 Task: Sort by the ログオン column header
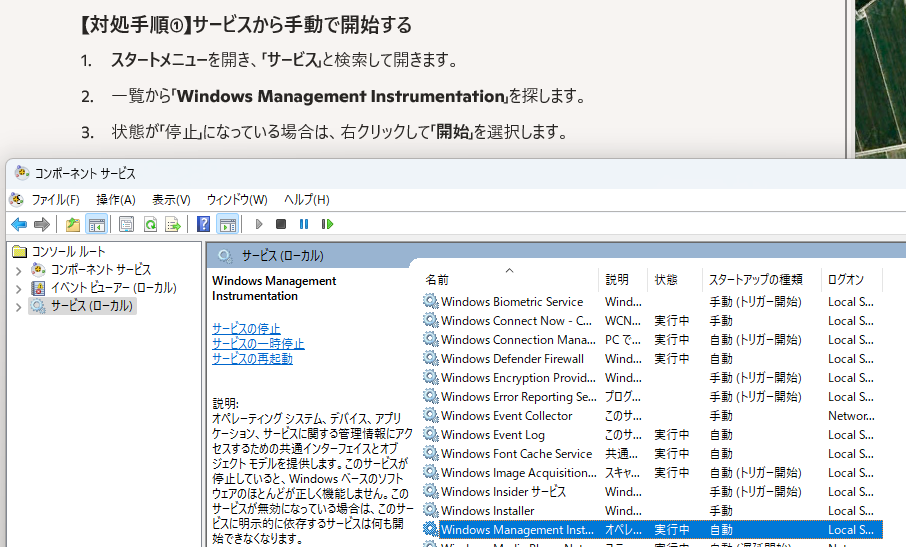pos(852,280)
